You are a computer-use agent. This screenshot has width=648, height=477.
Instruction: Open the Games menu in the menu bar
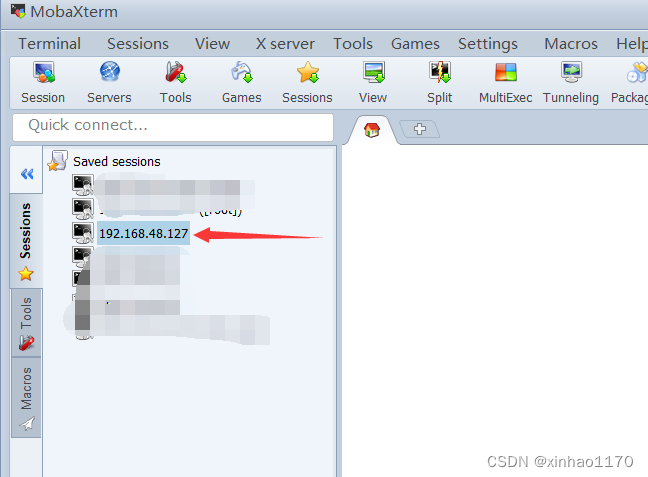pyautogui.click(x=415, y=44)
